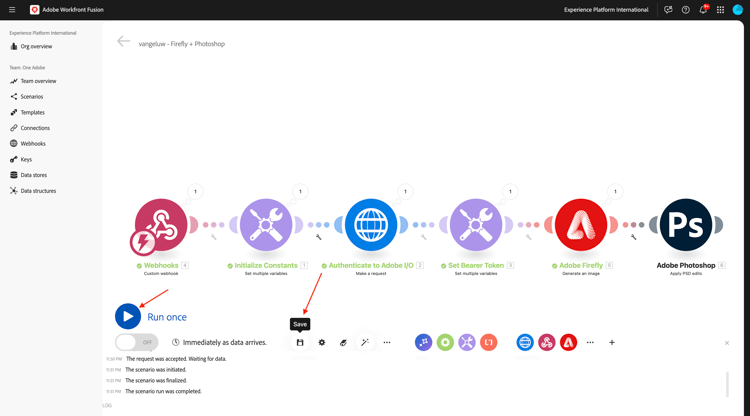Screen dimensions: 750x416
Task: Open Connections in sidebar
Action: tap(30, 128)
